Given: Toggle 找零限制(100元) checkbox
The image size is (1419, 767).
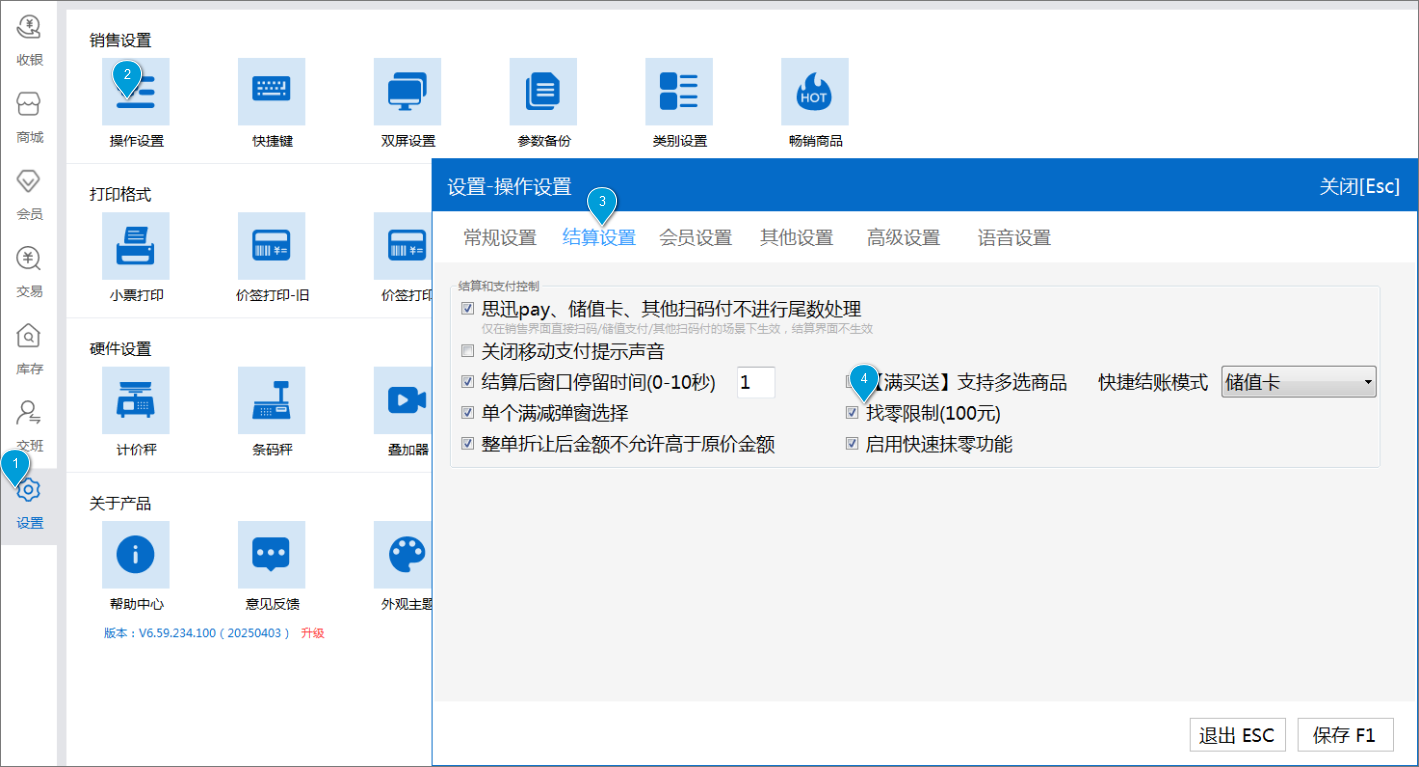Looking at the screenshot, I should pyautogui.click(x=853, y=413).
